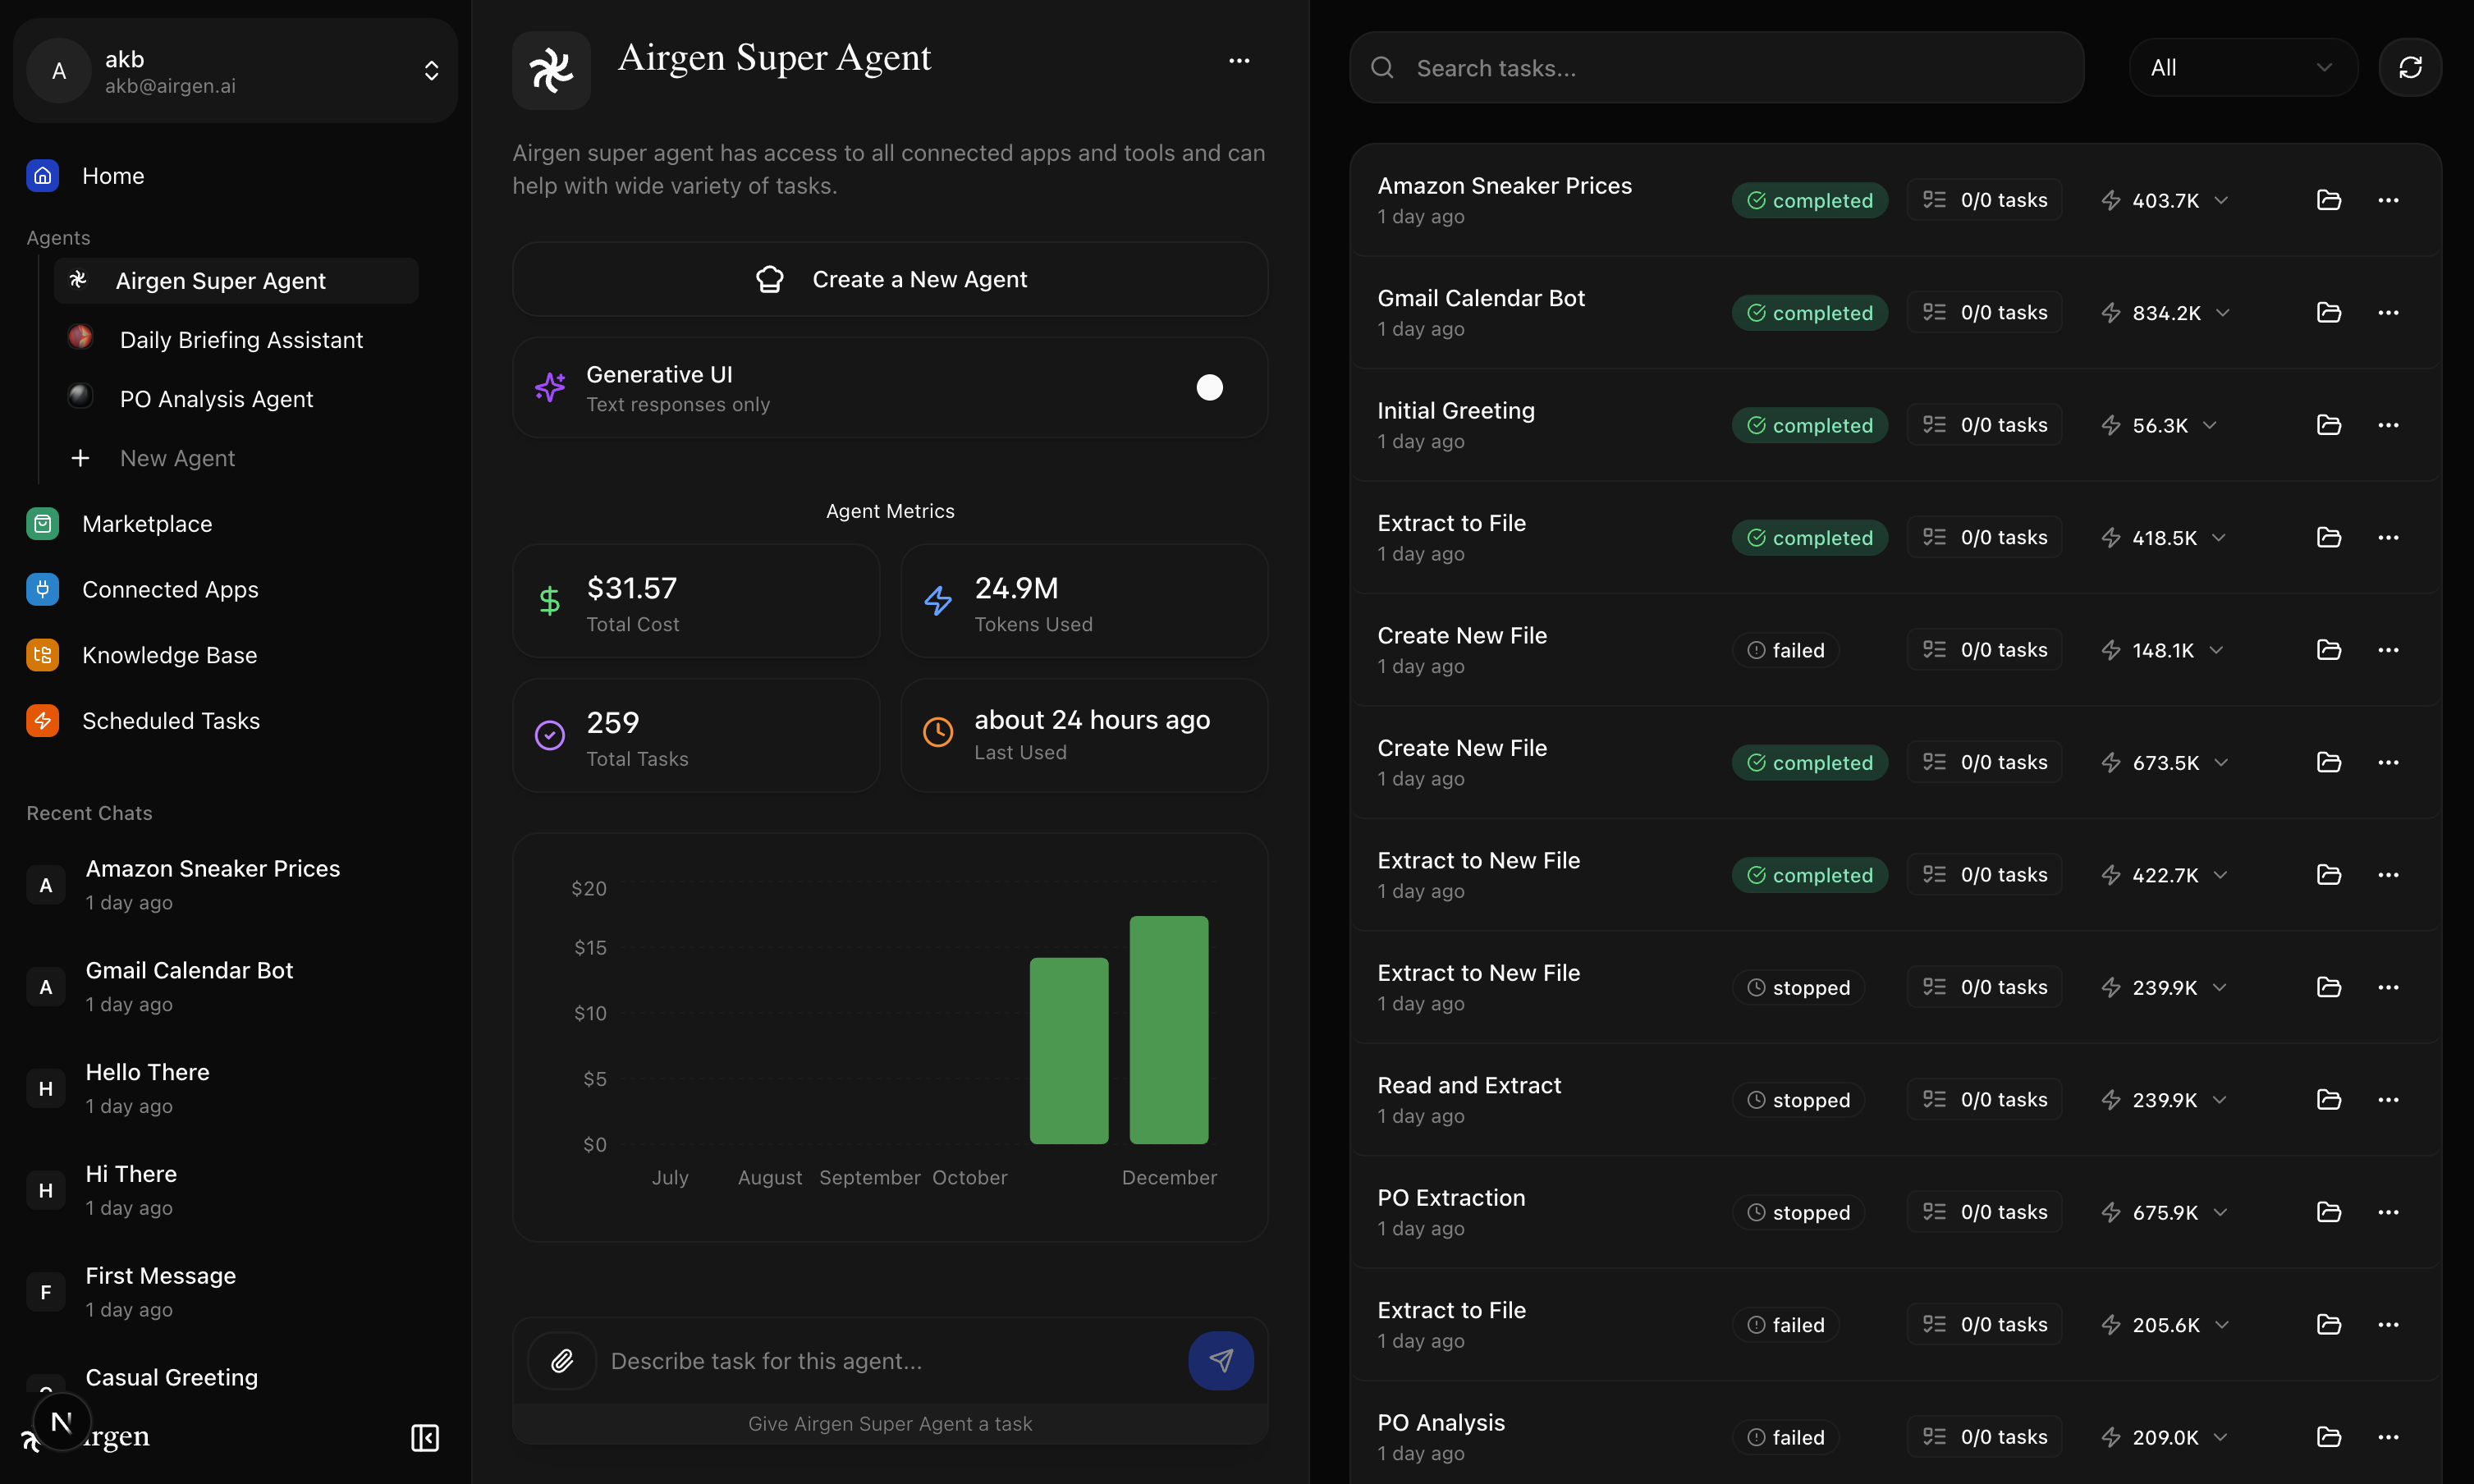
Task: Select the PO Analysis Agent
Action: tap(216, 398)
